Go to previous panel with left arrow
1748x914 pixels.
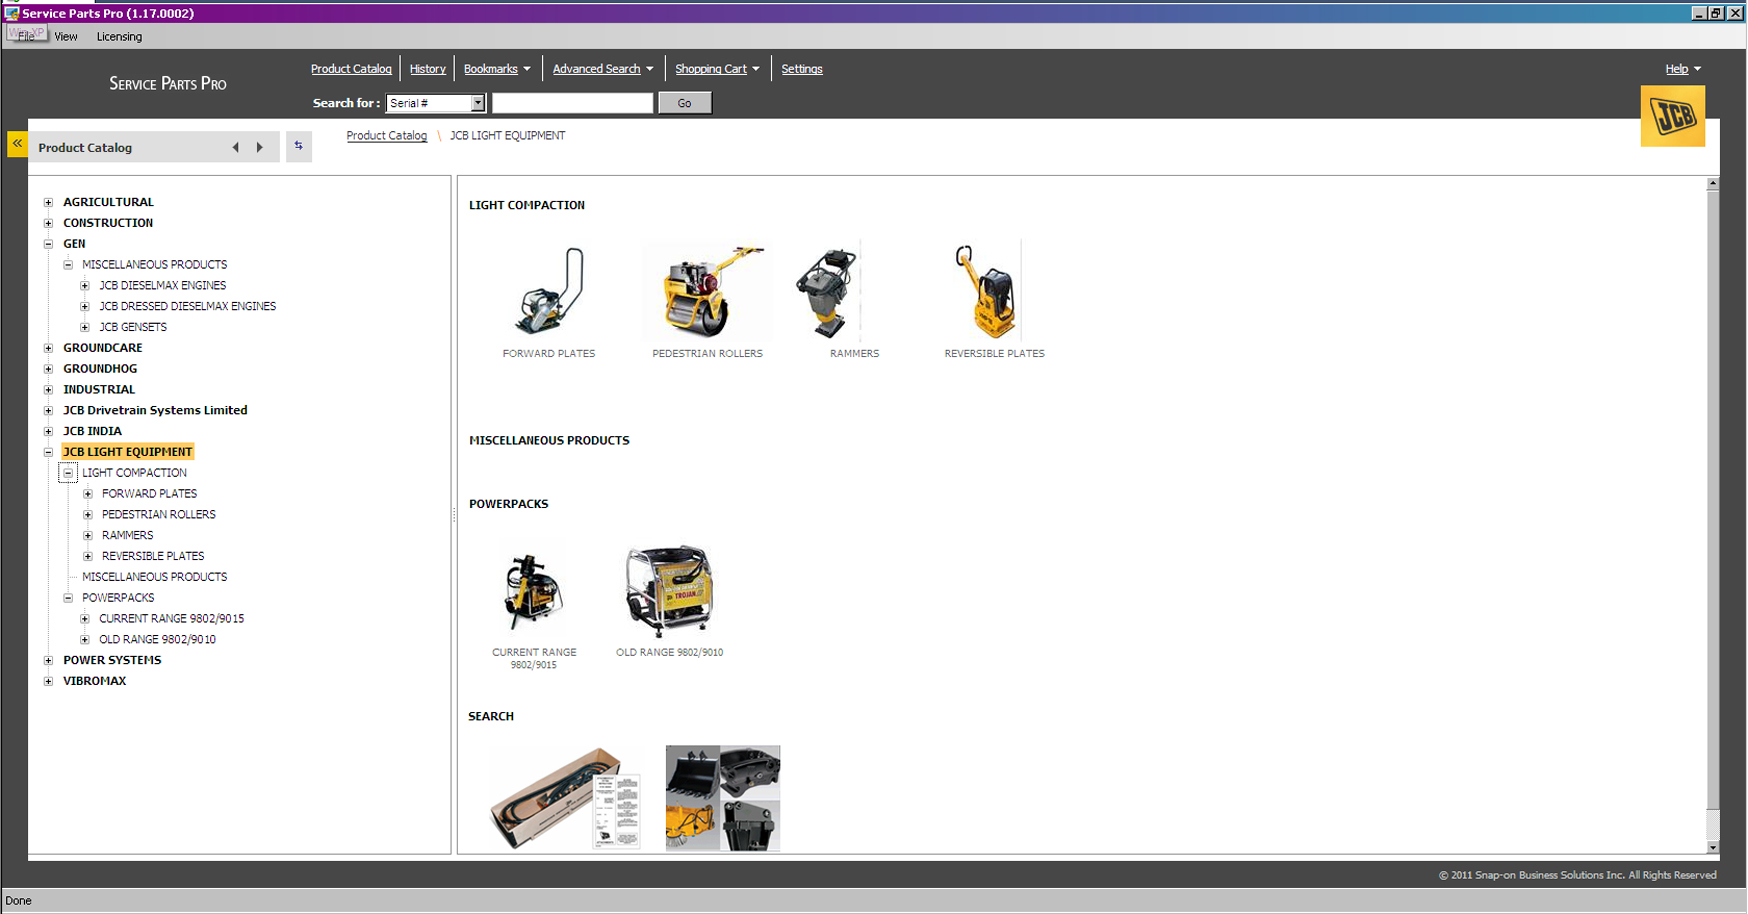(236, 147)
